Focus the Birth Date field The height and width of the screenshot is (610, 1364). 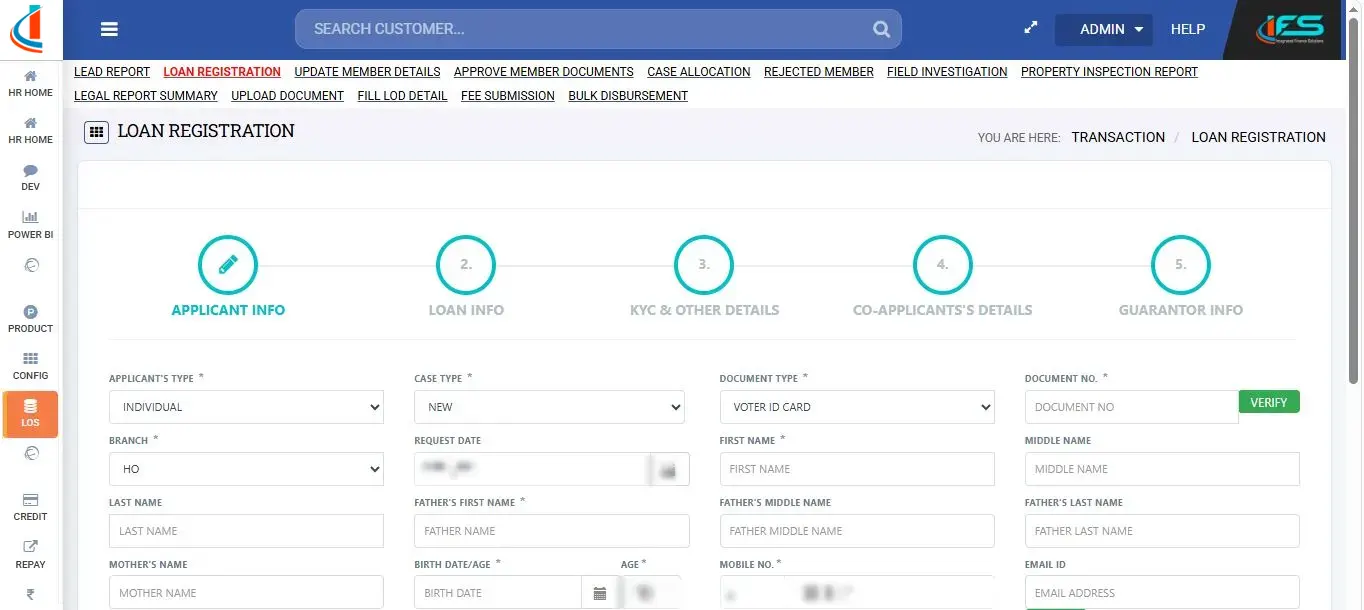(498, 593)
